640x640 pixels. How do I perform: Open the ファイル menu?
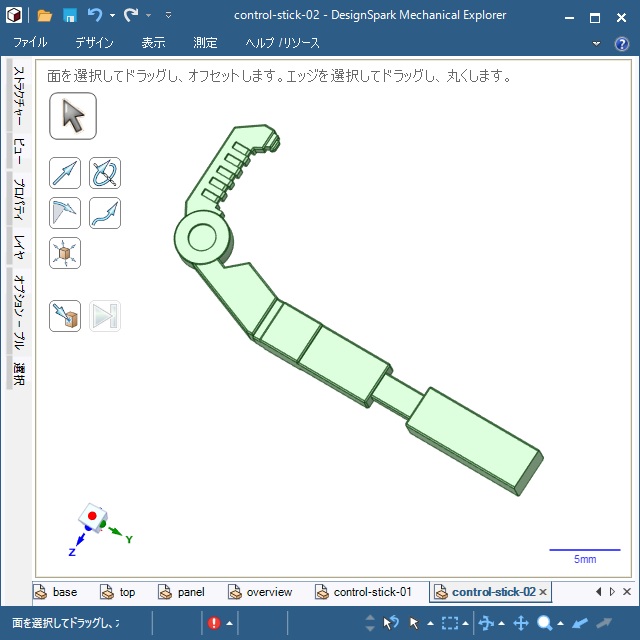tap(30, 43)
